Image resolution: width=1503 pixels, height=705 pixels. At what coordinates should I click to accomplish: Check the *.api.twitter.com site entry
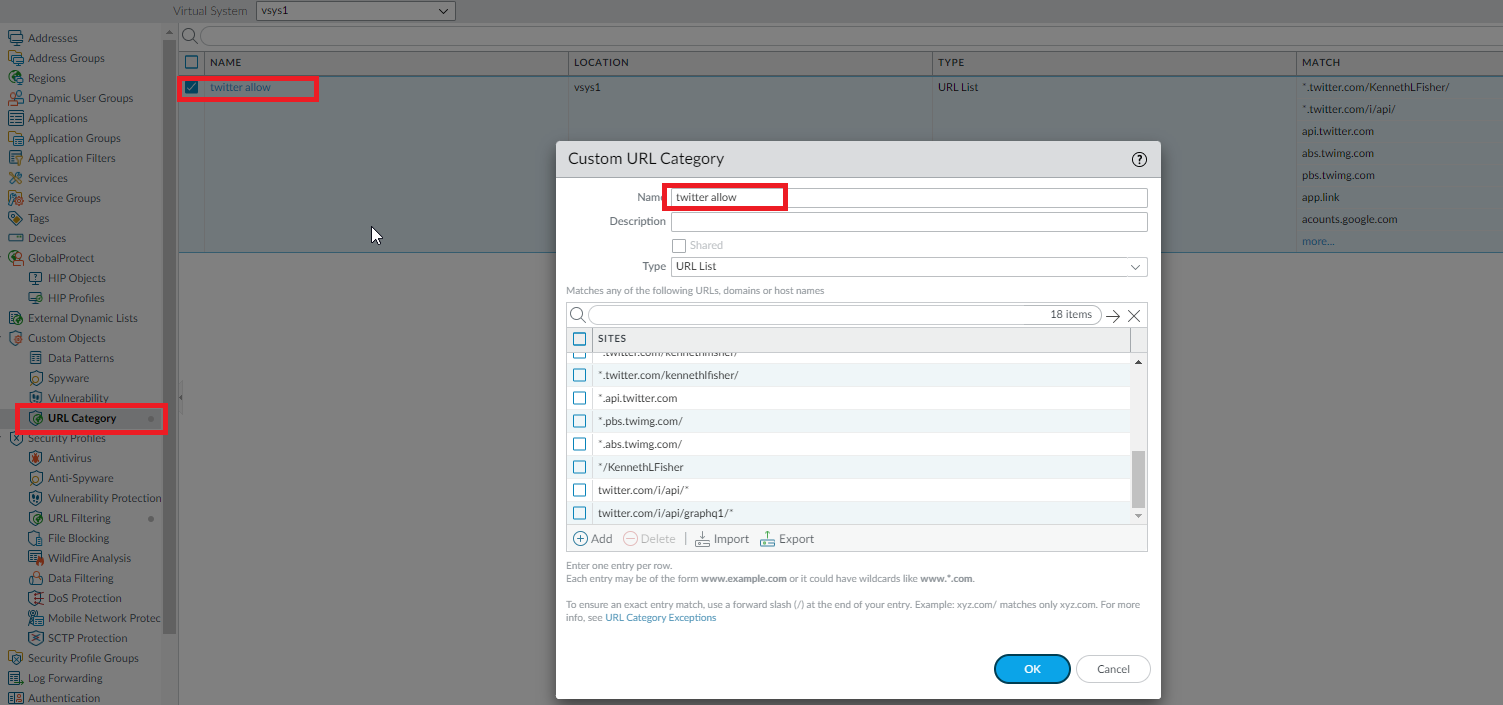[x=580, y=397]
